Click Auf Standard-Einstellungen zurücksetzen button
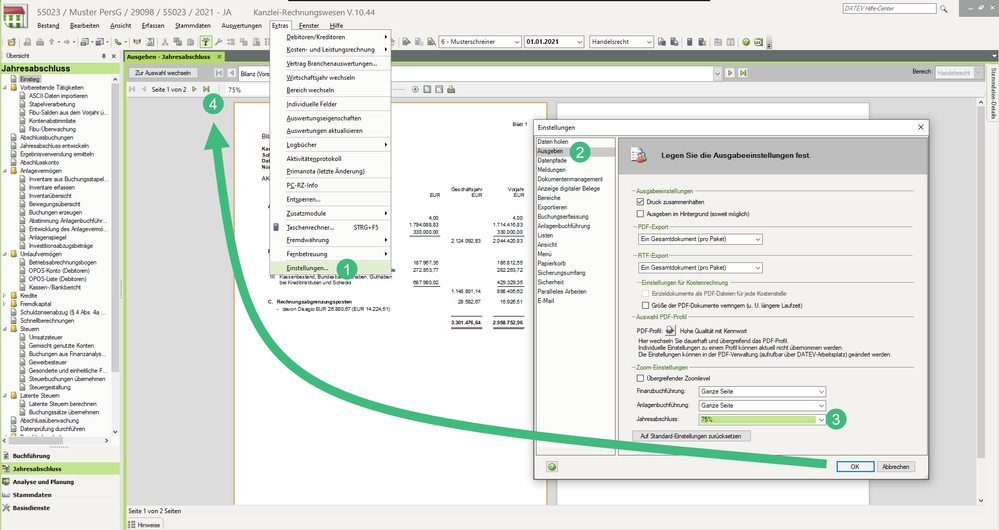This screenshot has width=999, height=530. point(691,436)
